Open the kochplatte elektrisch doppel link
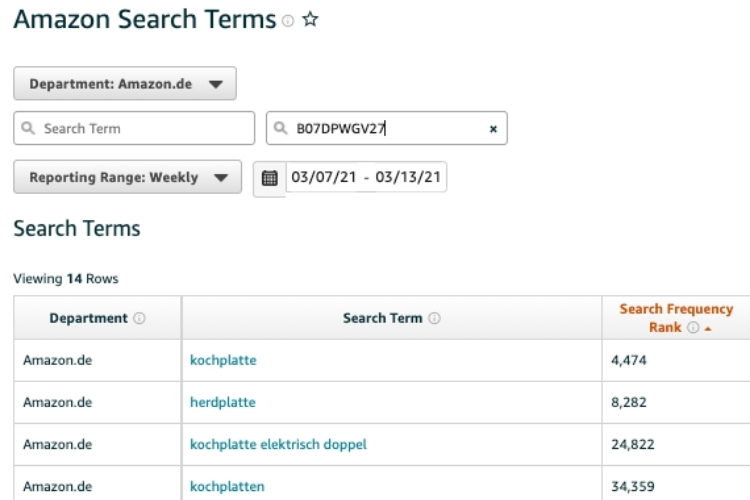 coord(278,444)
